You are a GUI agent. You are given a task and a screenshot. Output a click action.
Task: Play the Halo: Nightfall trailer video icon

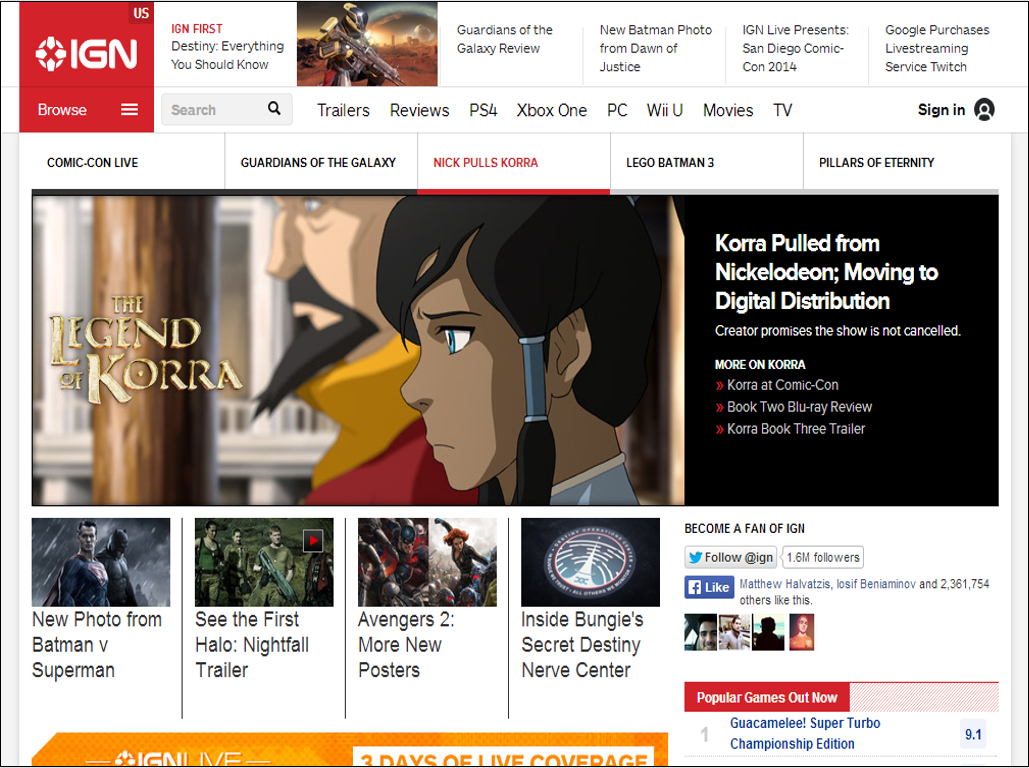tap(313, 541)
